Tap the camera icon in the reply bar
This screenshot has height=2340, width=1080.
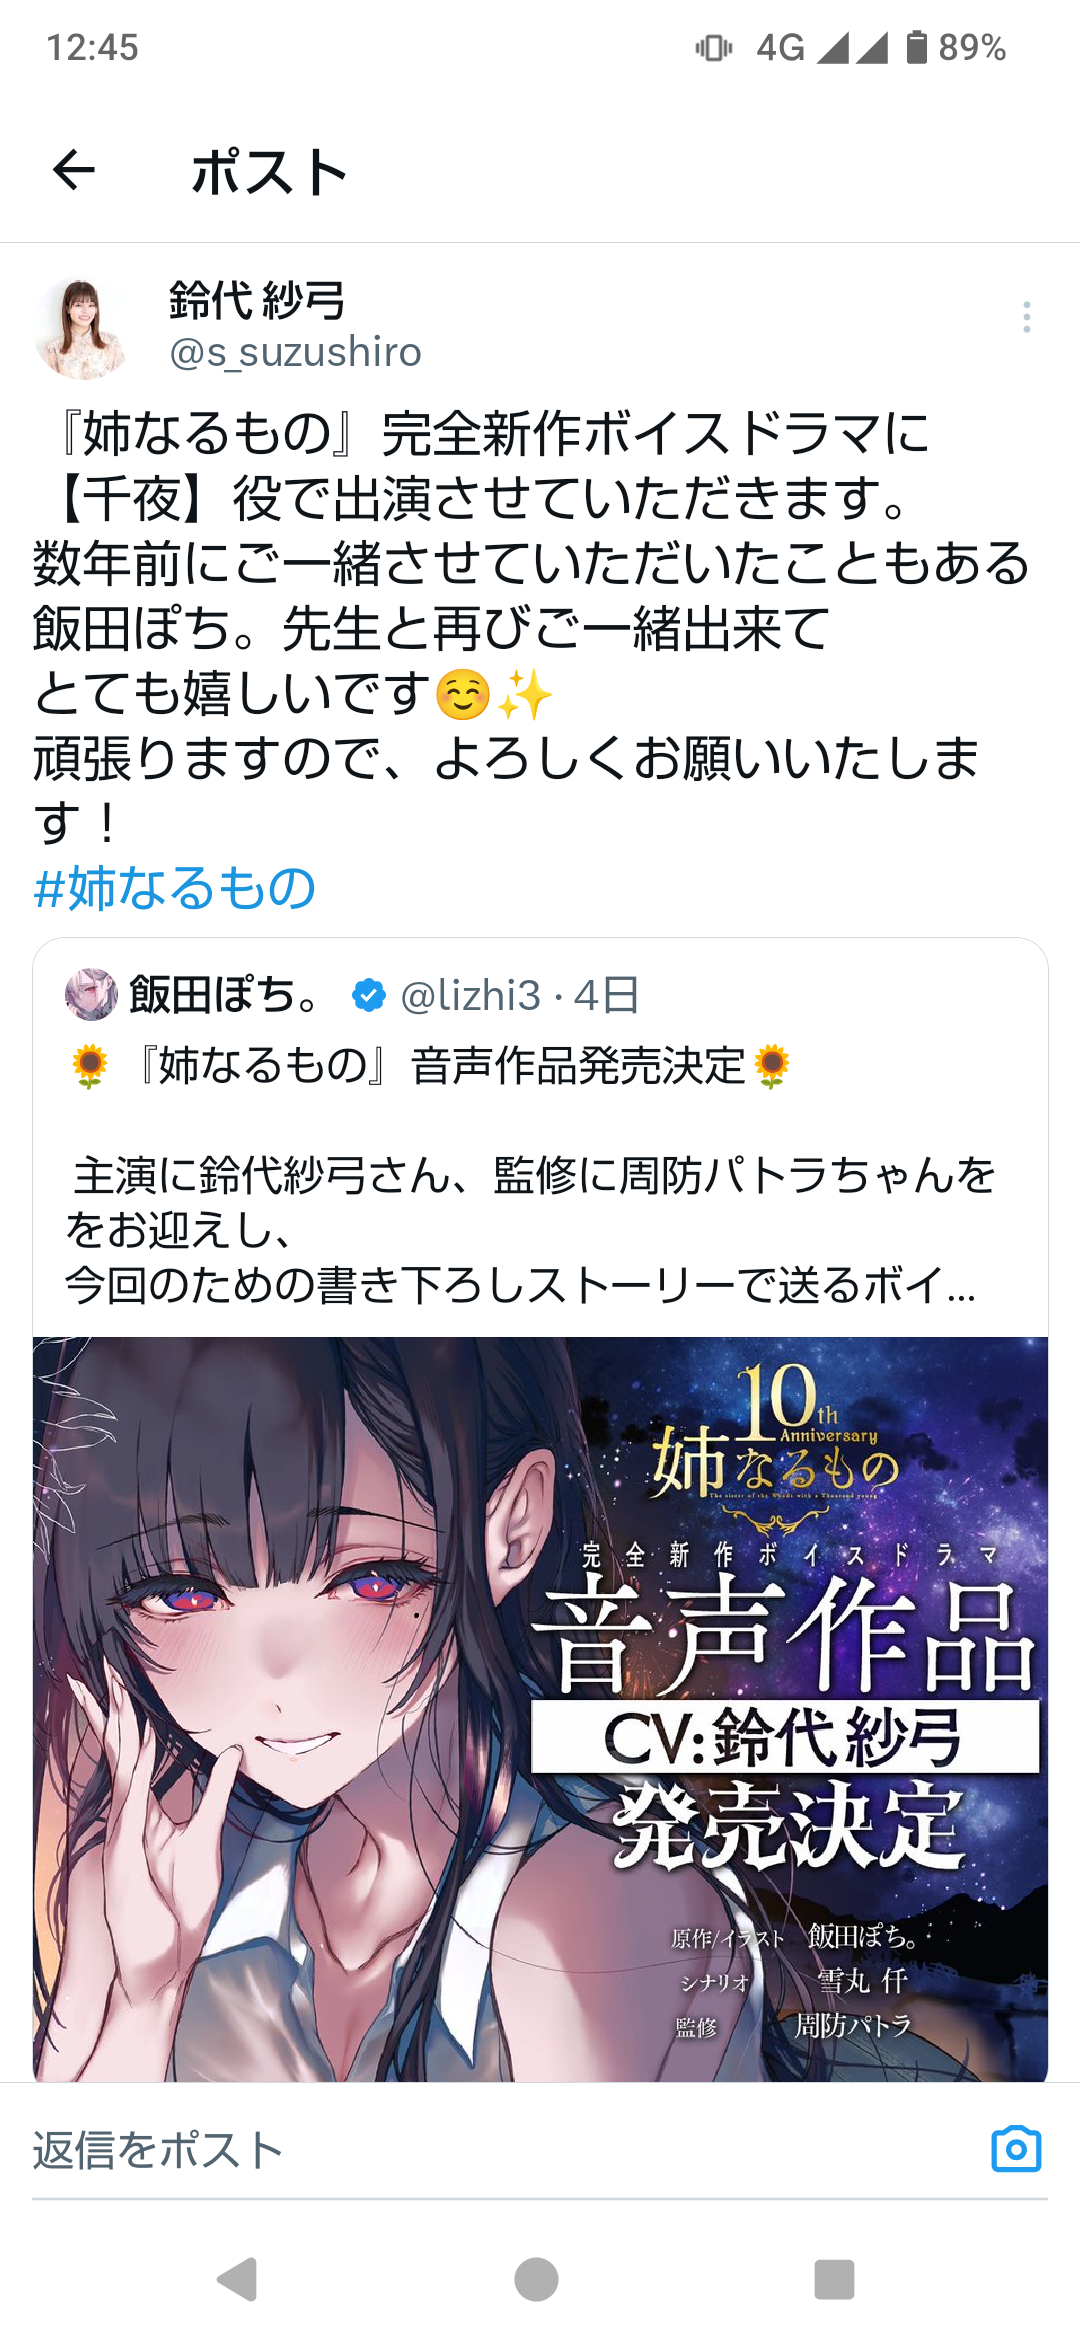point(1016,2149)
